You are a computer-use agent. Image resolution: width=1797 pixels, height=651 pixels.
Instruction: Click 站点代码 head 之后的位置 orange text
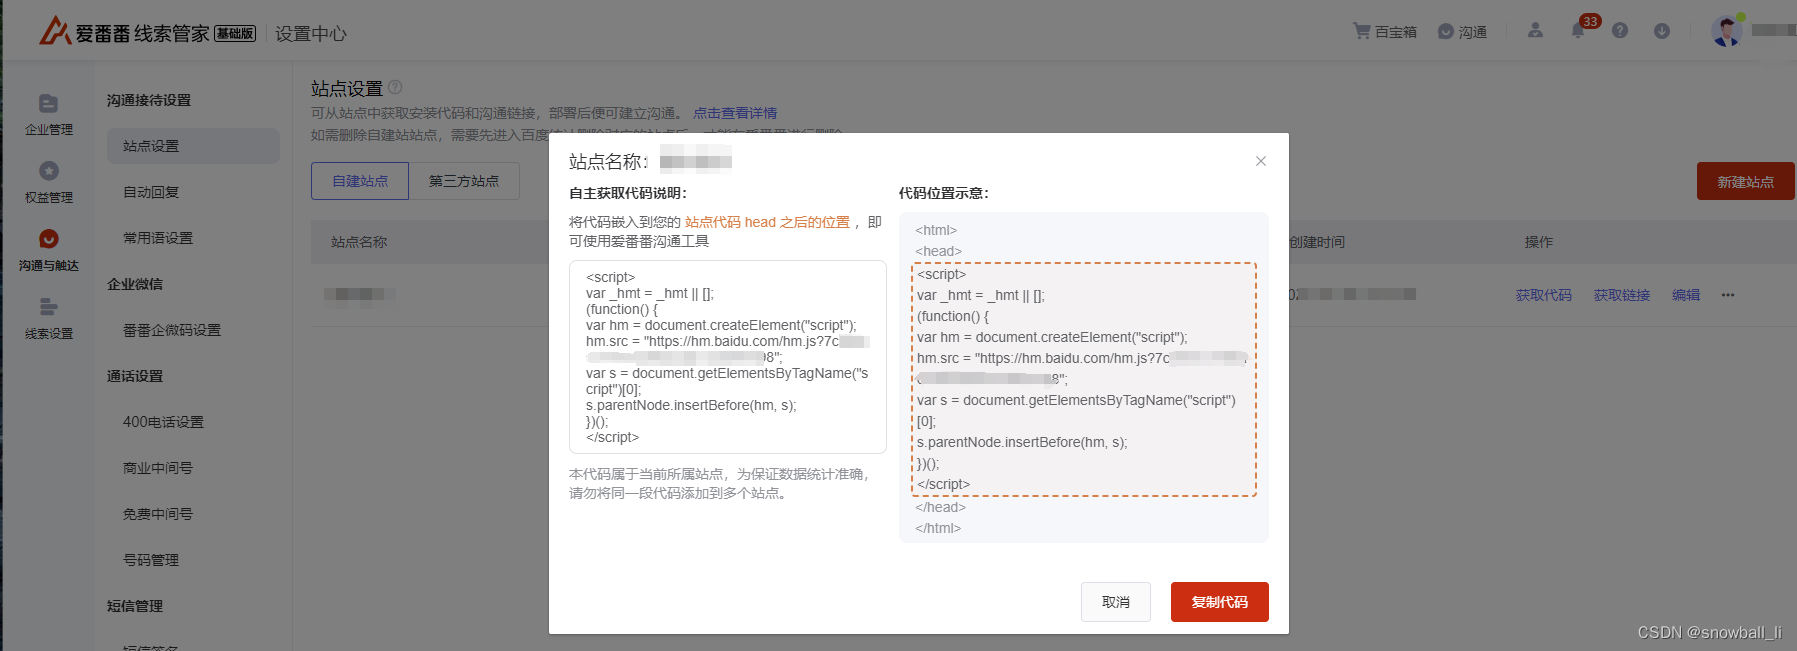click(767, 222)
